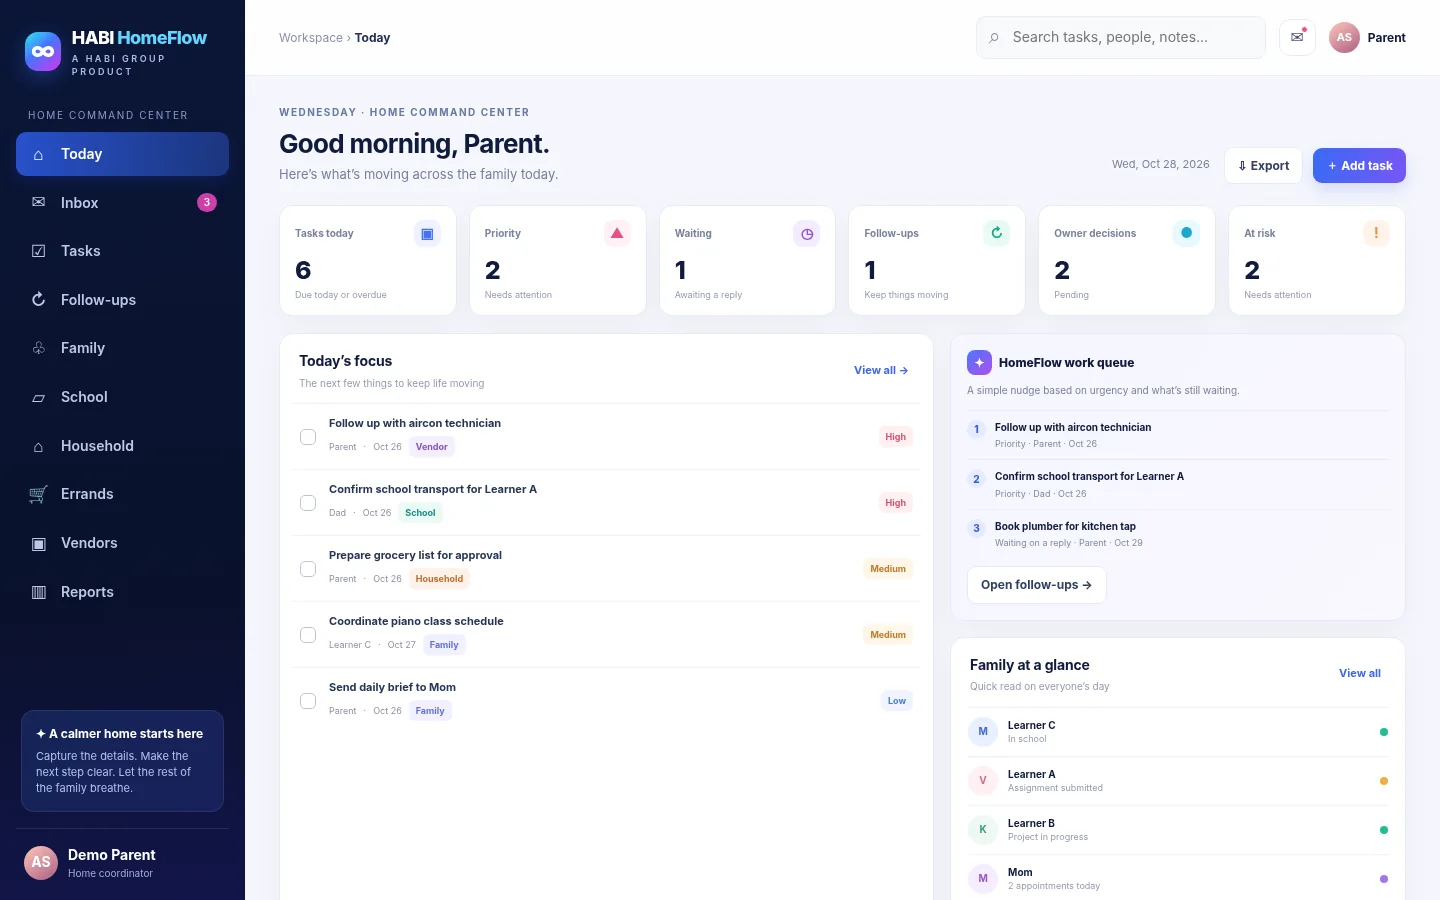Image resolution: width=1440 pixels, height=900 pixels.
Task: Click the Demo Parent avatar in sidebar footer
Action: [41, 862]
